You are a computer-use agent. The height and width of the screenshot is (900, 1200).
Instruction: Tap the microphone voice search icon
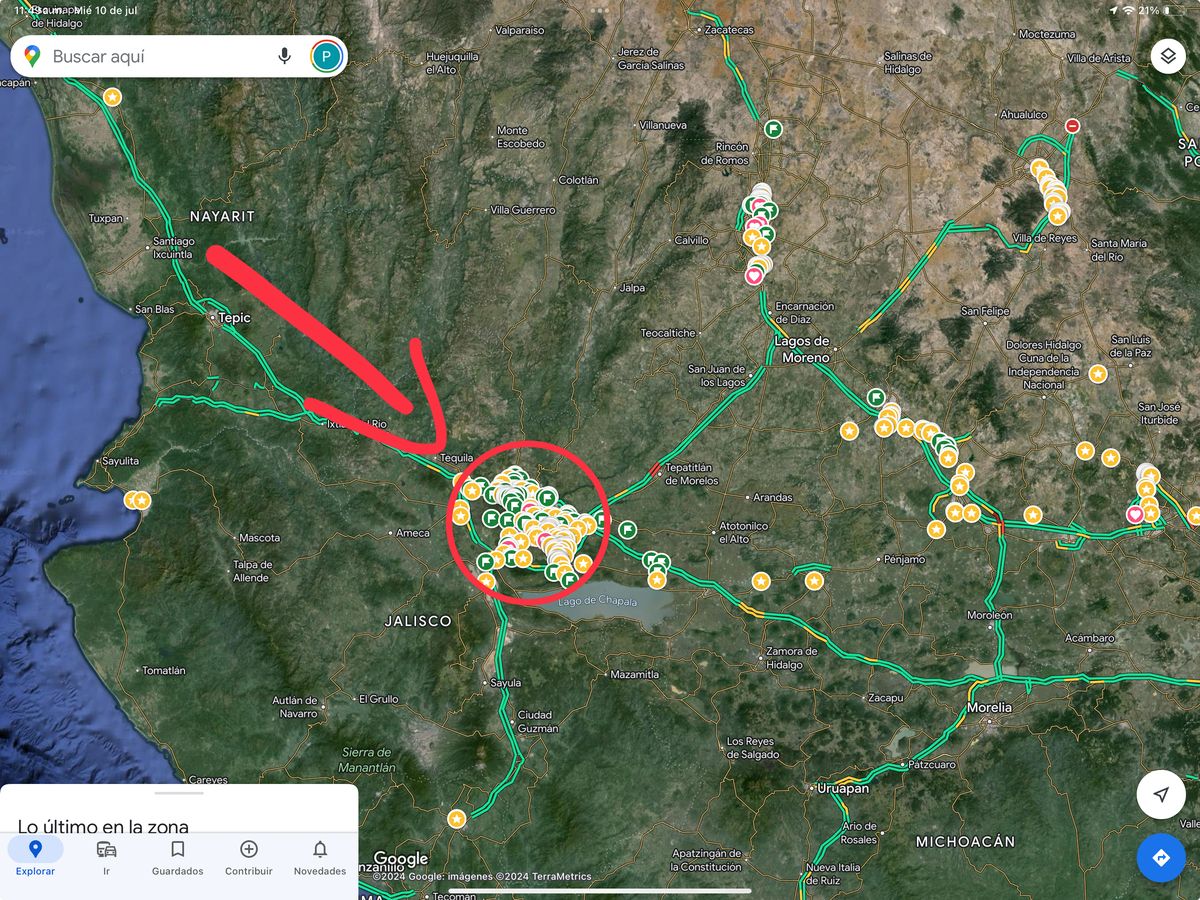285,56
